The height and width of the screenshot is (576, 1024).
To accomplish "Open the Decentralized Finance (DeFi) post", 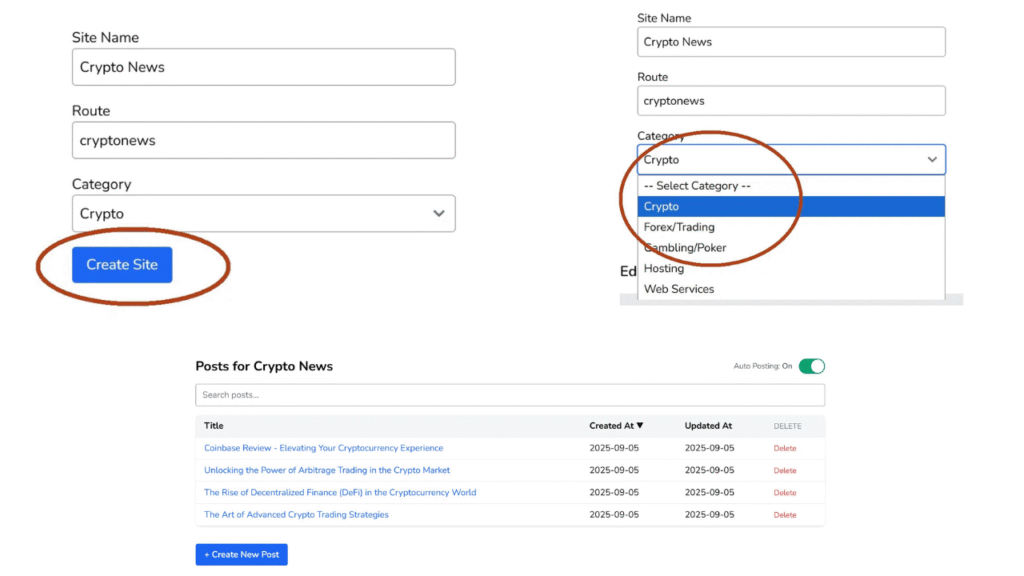I will 340,492.
